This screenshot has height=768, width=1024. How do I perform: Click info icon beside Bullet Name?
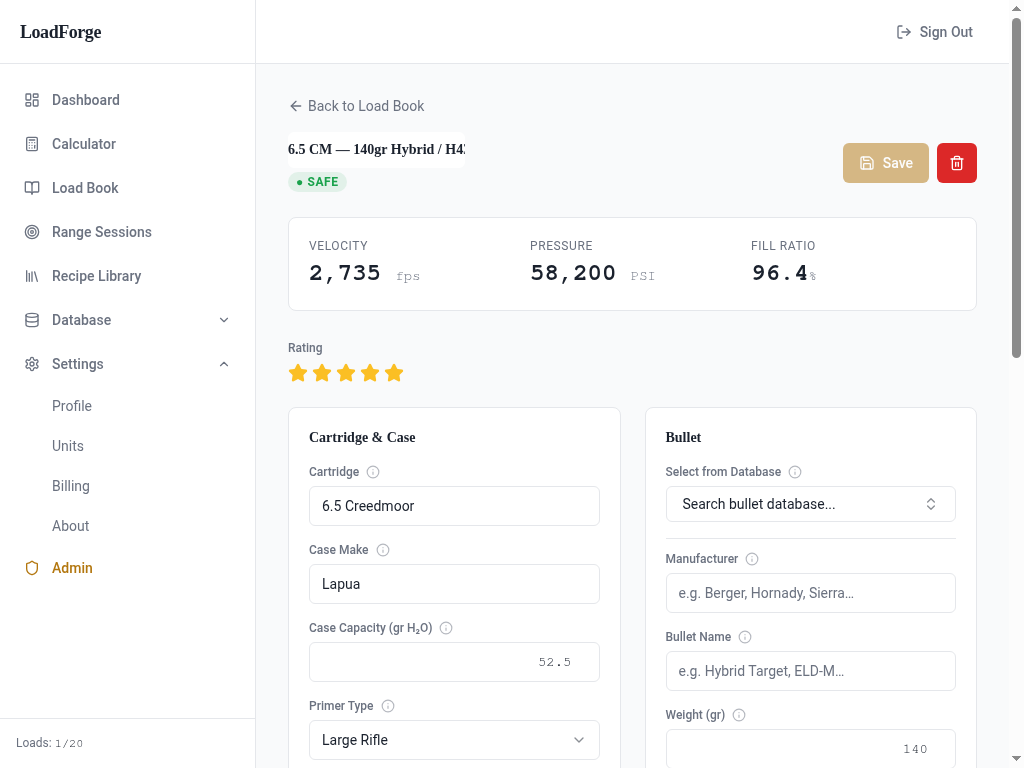click(x=744, y=637)
